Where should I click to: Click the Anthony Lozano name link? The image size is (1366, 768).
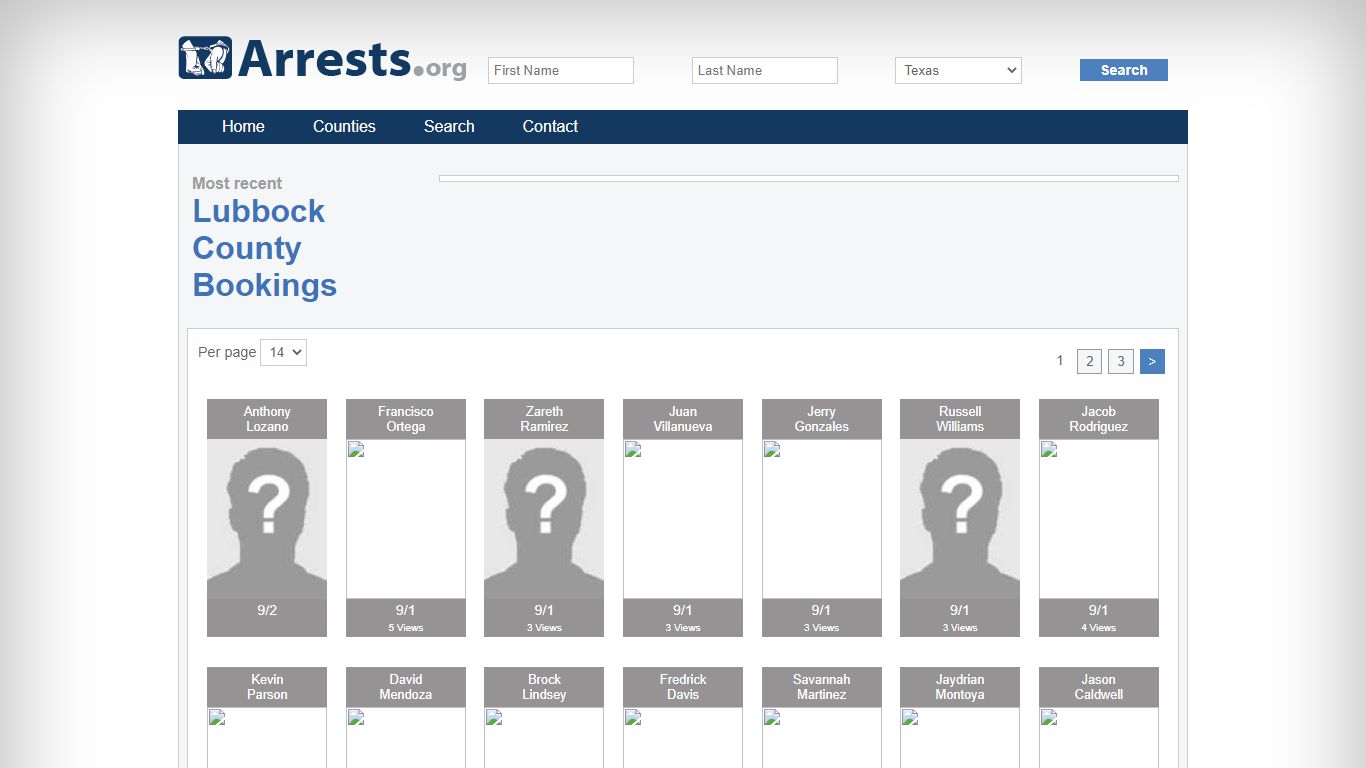[267, 419]
